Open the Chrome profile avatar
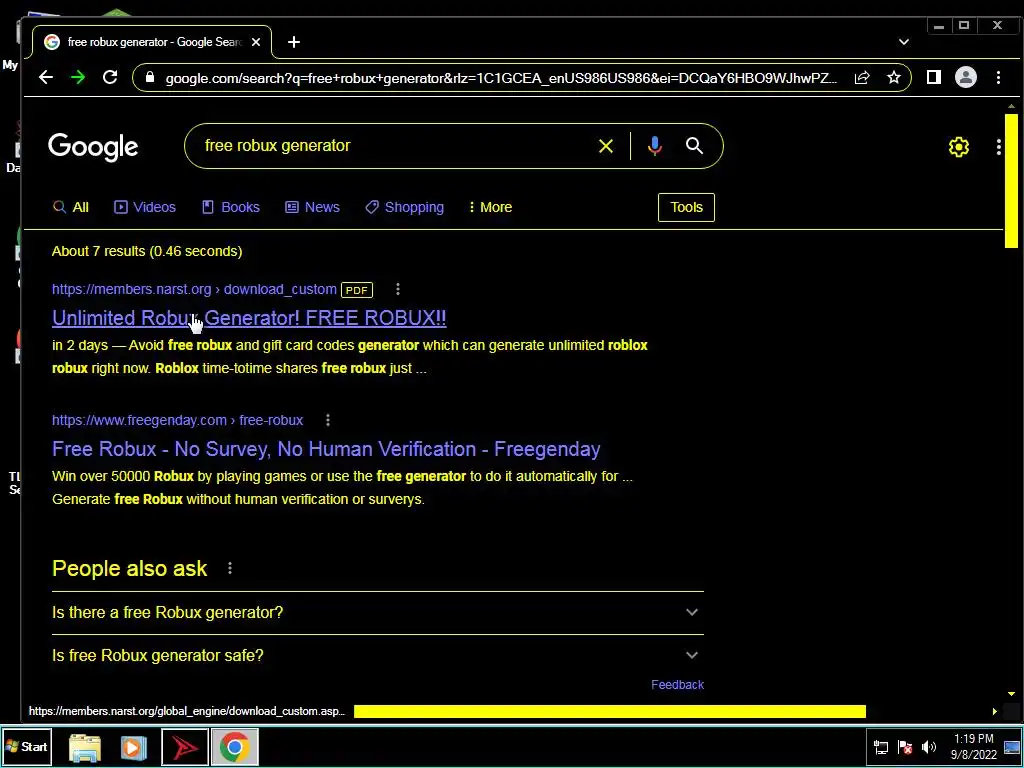The width and height of the screenshot is (1024, 768). tap(966, 78)
